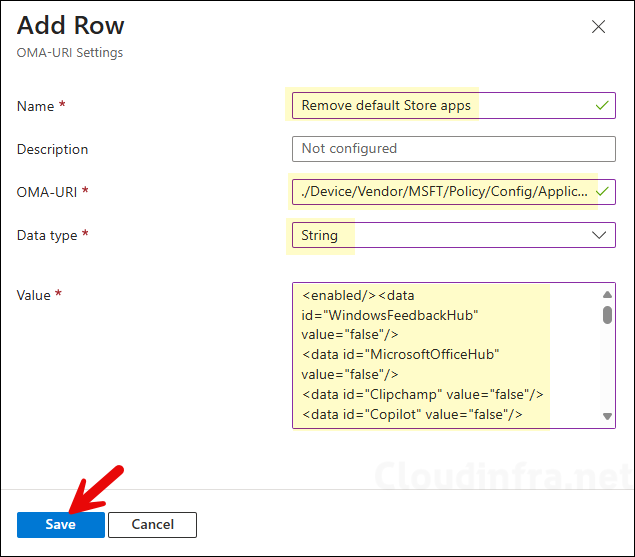The height and width of the screenshot is (557, 635).
Task: Save the OMA-URI row
Action: coord(60,525)
